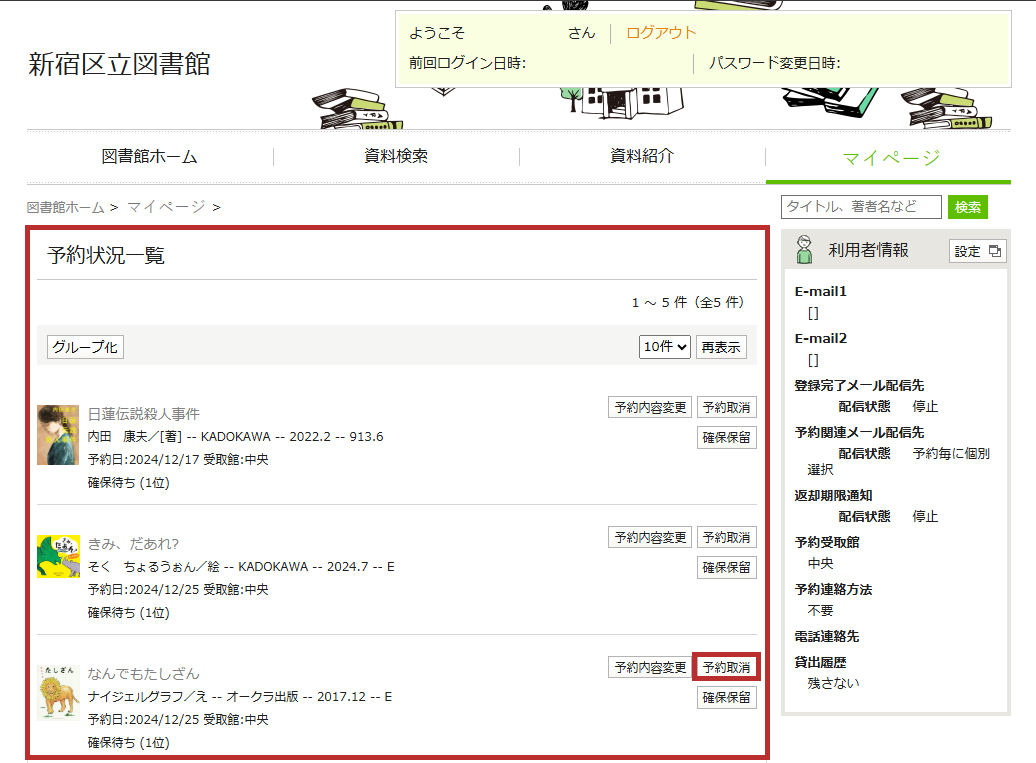This screenshot has width=1036, height=763.
Task: Focus the title or author search field
Action: click(861, 207)
